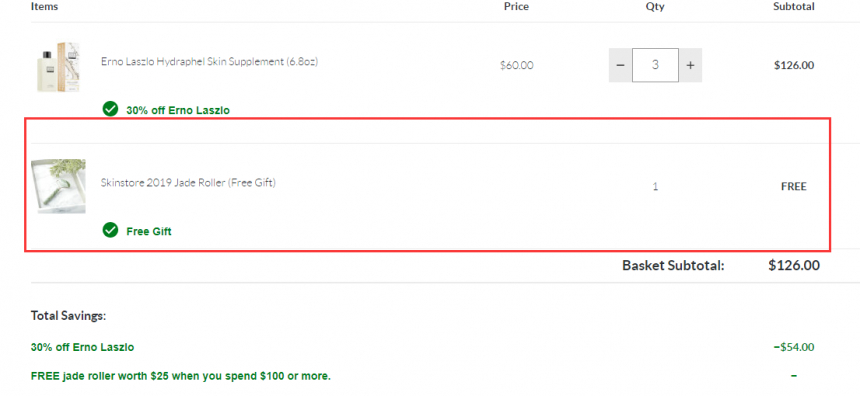Viewport: 860px width, 396px height.
Task: Click the Free Gift offer label
Action: [x=149, y=231]
